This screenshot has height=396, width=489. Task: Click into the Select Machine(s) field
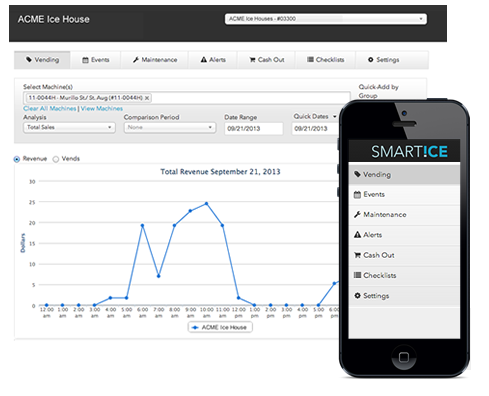(187, 98)
